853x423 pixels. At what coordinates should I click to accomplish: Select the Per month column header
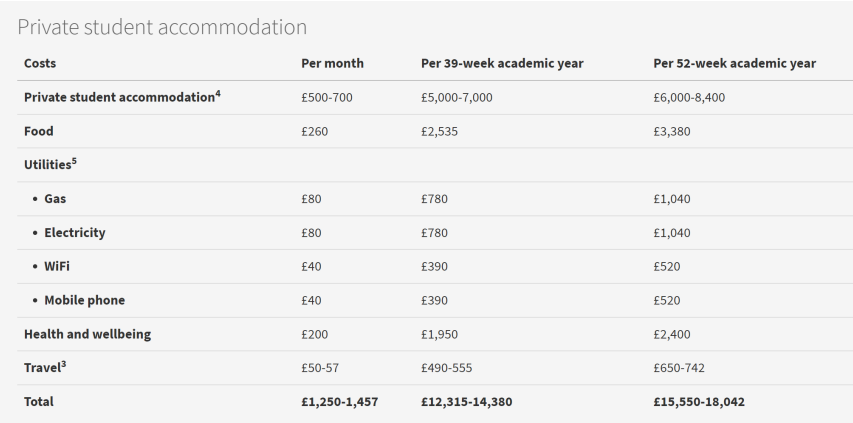[x=332, y=63]
